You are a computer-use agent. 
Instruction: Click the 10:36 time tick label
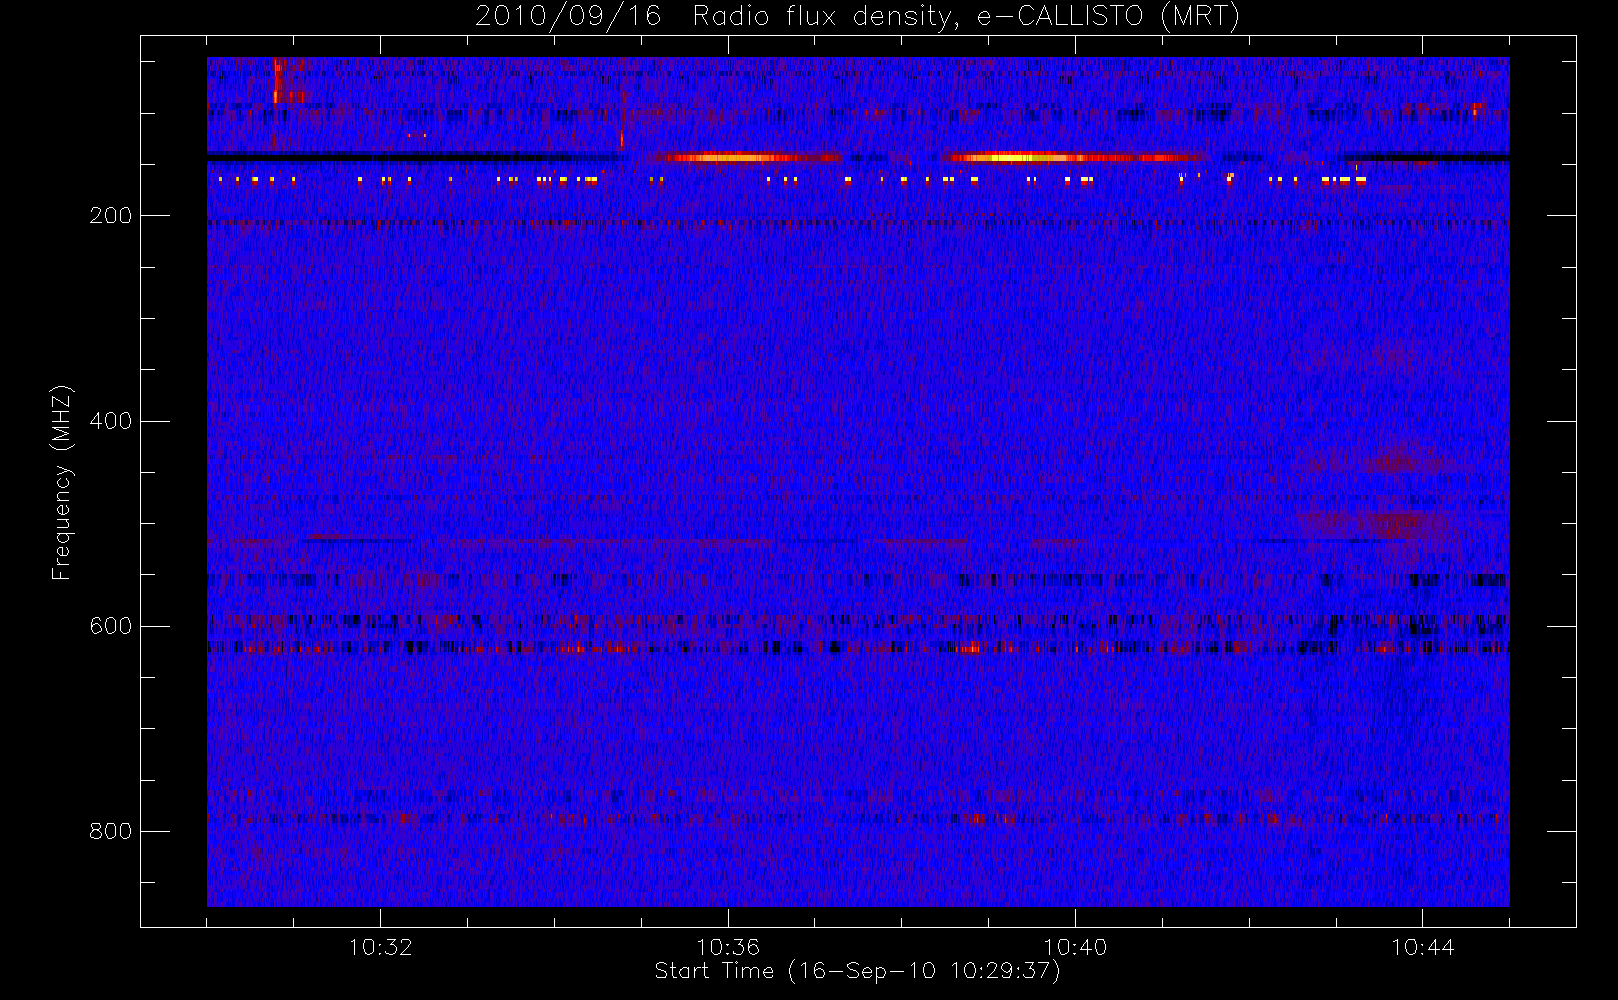click(x=728, y=947)
